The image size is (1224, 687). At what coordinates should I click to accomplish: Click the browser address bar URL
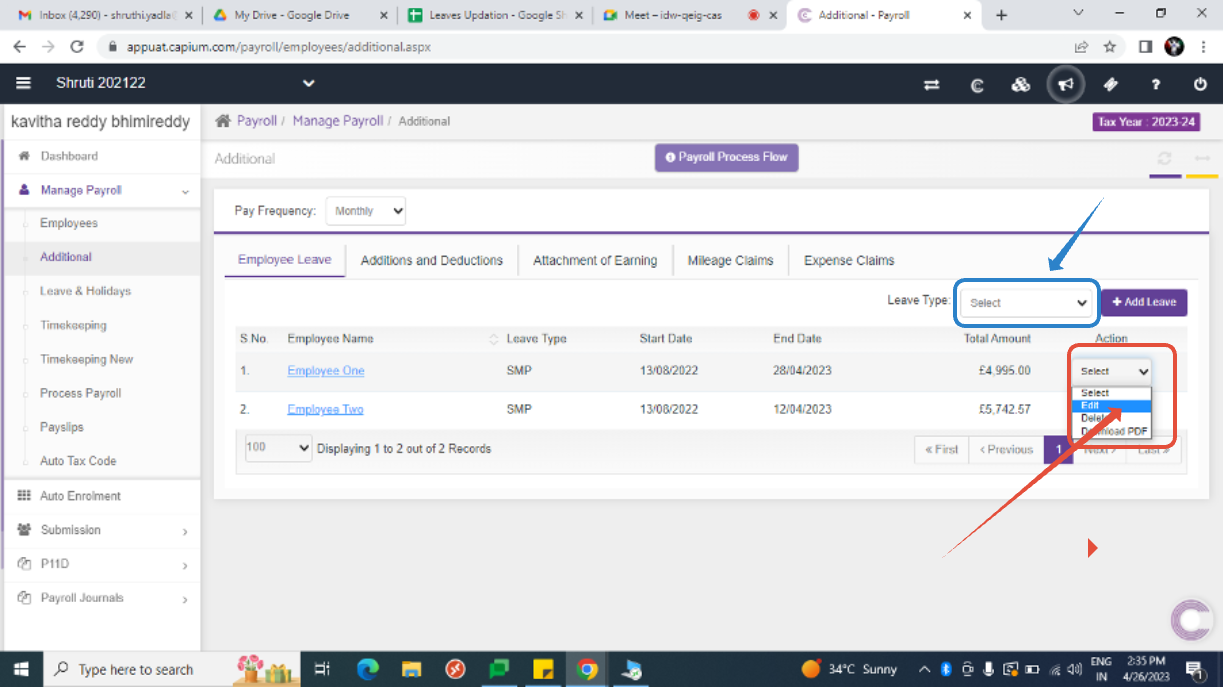[x=279, y=47]
